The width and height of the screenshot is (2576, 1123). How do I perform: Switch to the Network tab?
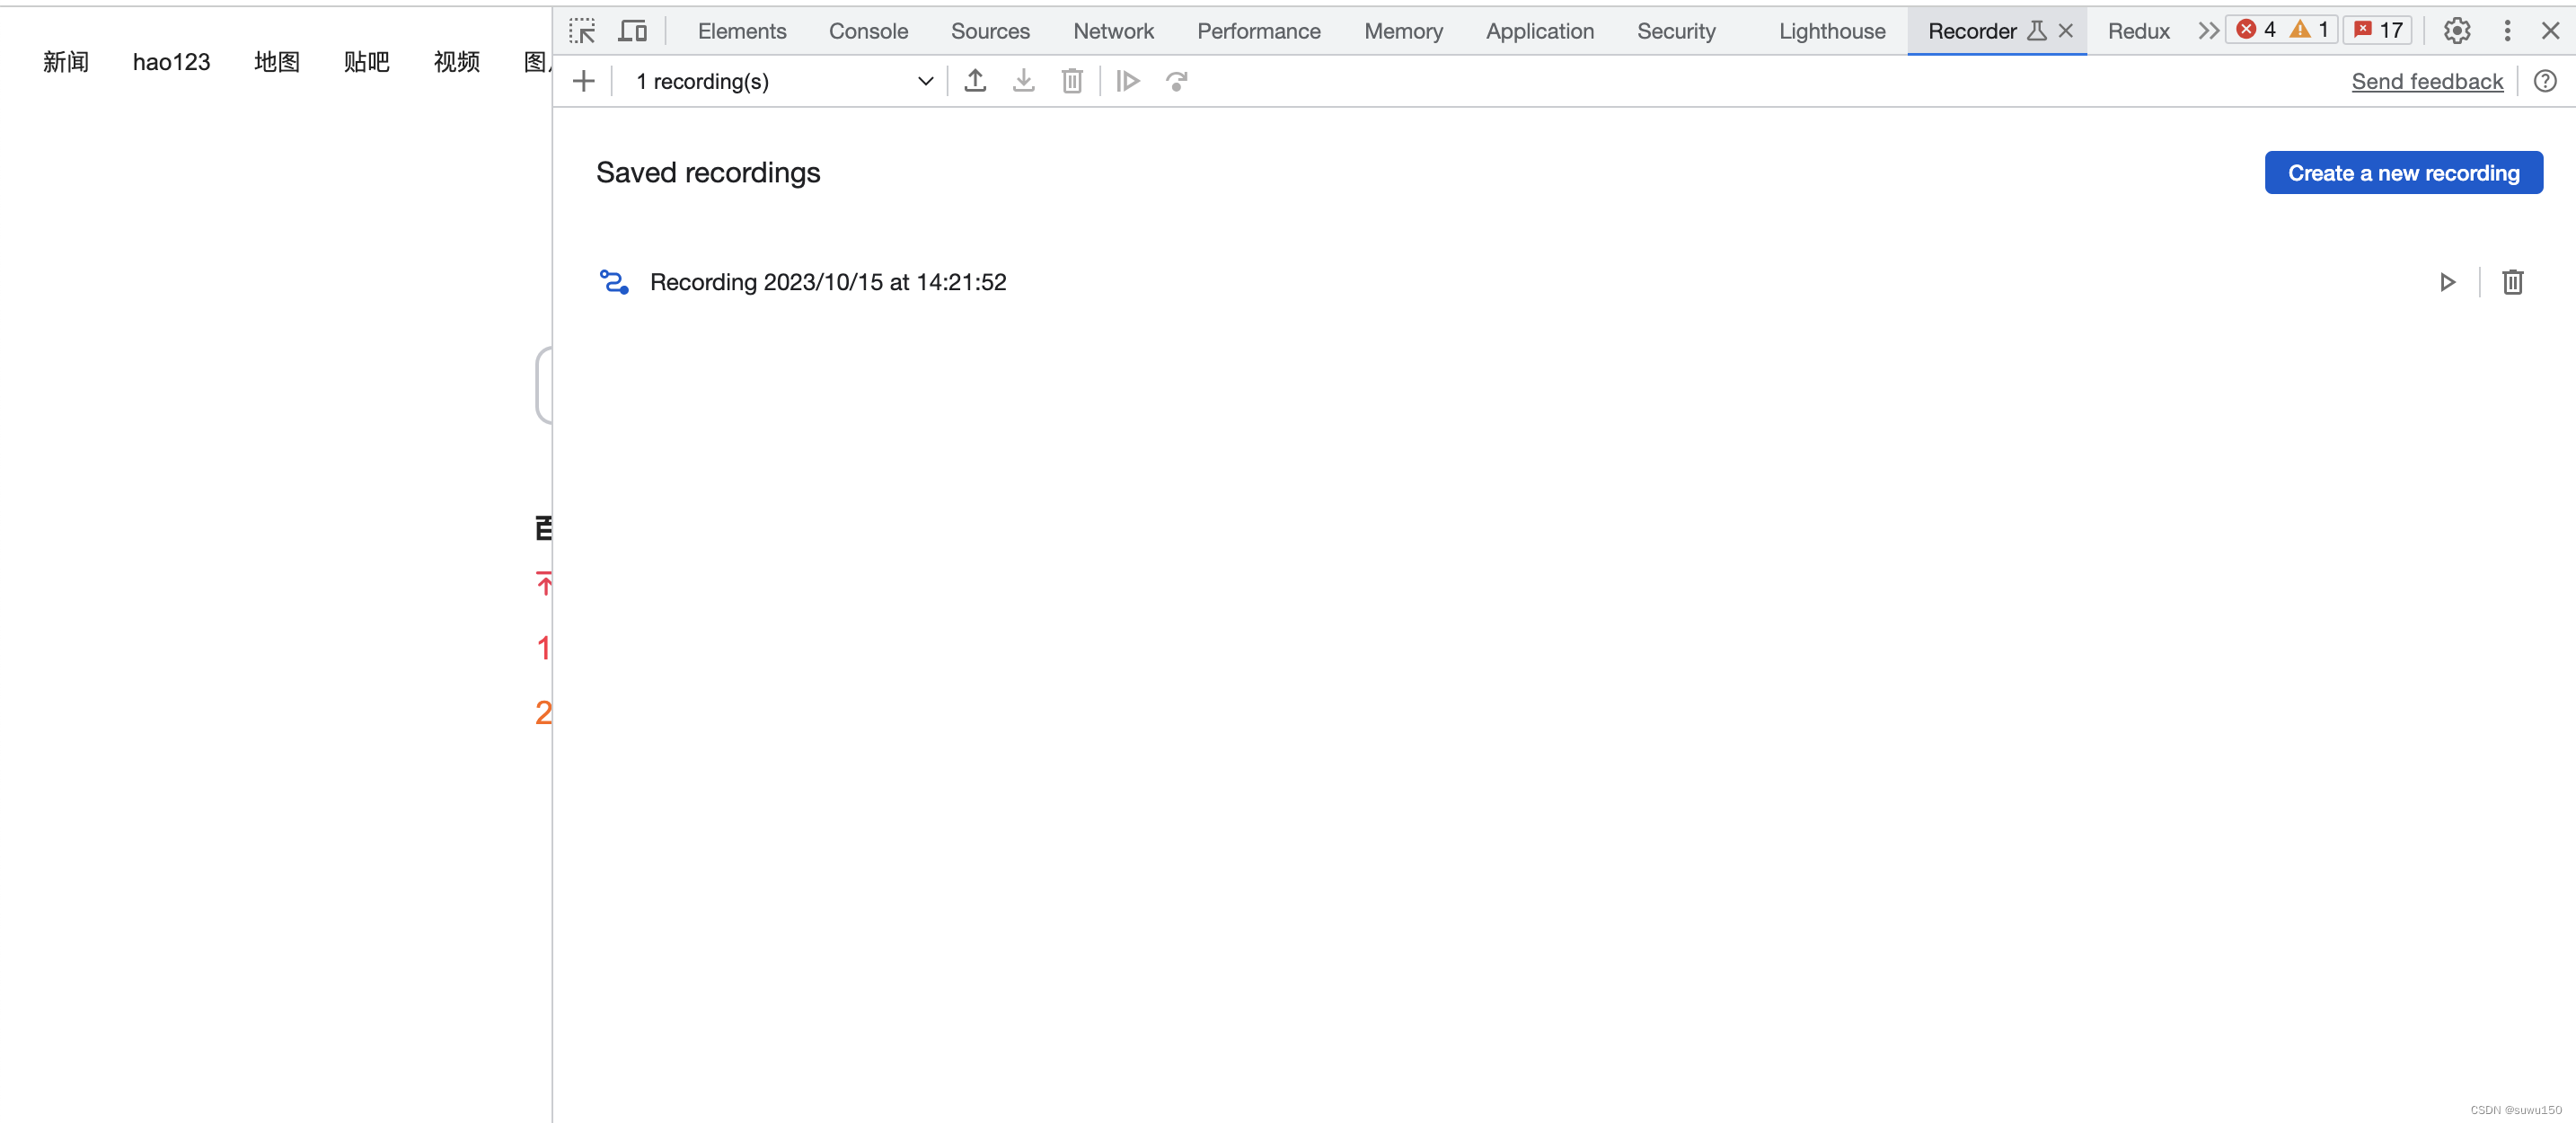[x=1113, y=31]
